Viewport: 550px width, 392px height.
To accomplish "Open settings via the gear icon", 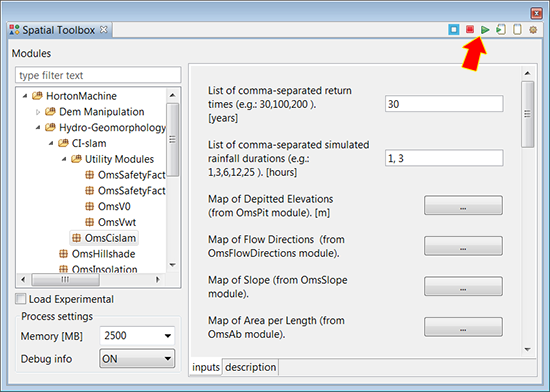I will [x=533, y=30].
